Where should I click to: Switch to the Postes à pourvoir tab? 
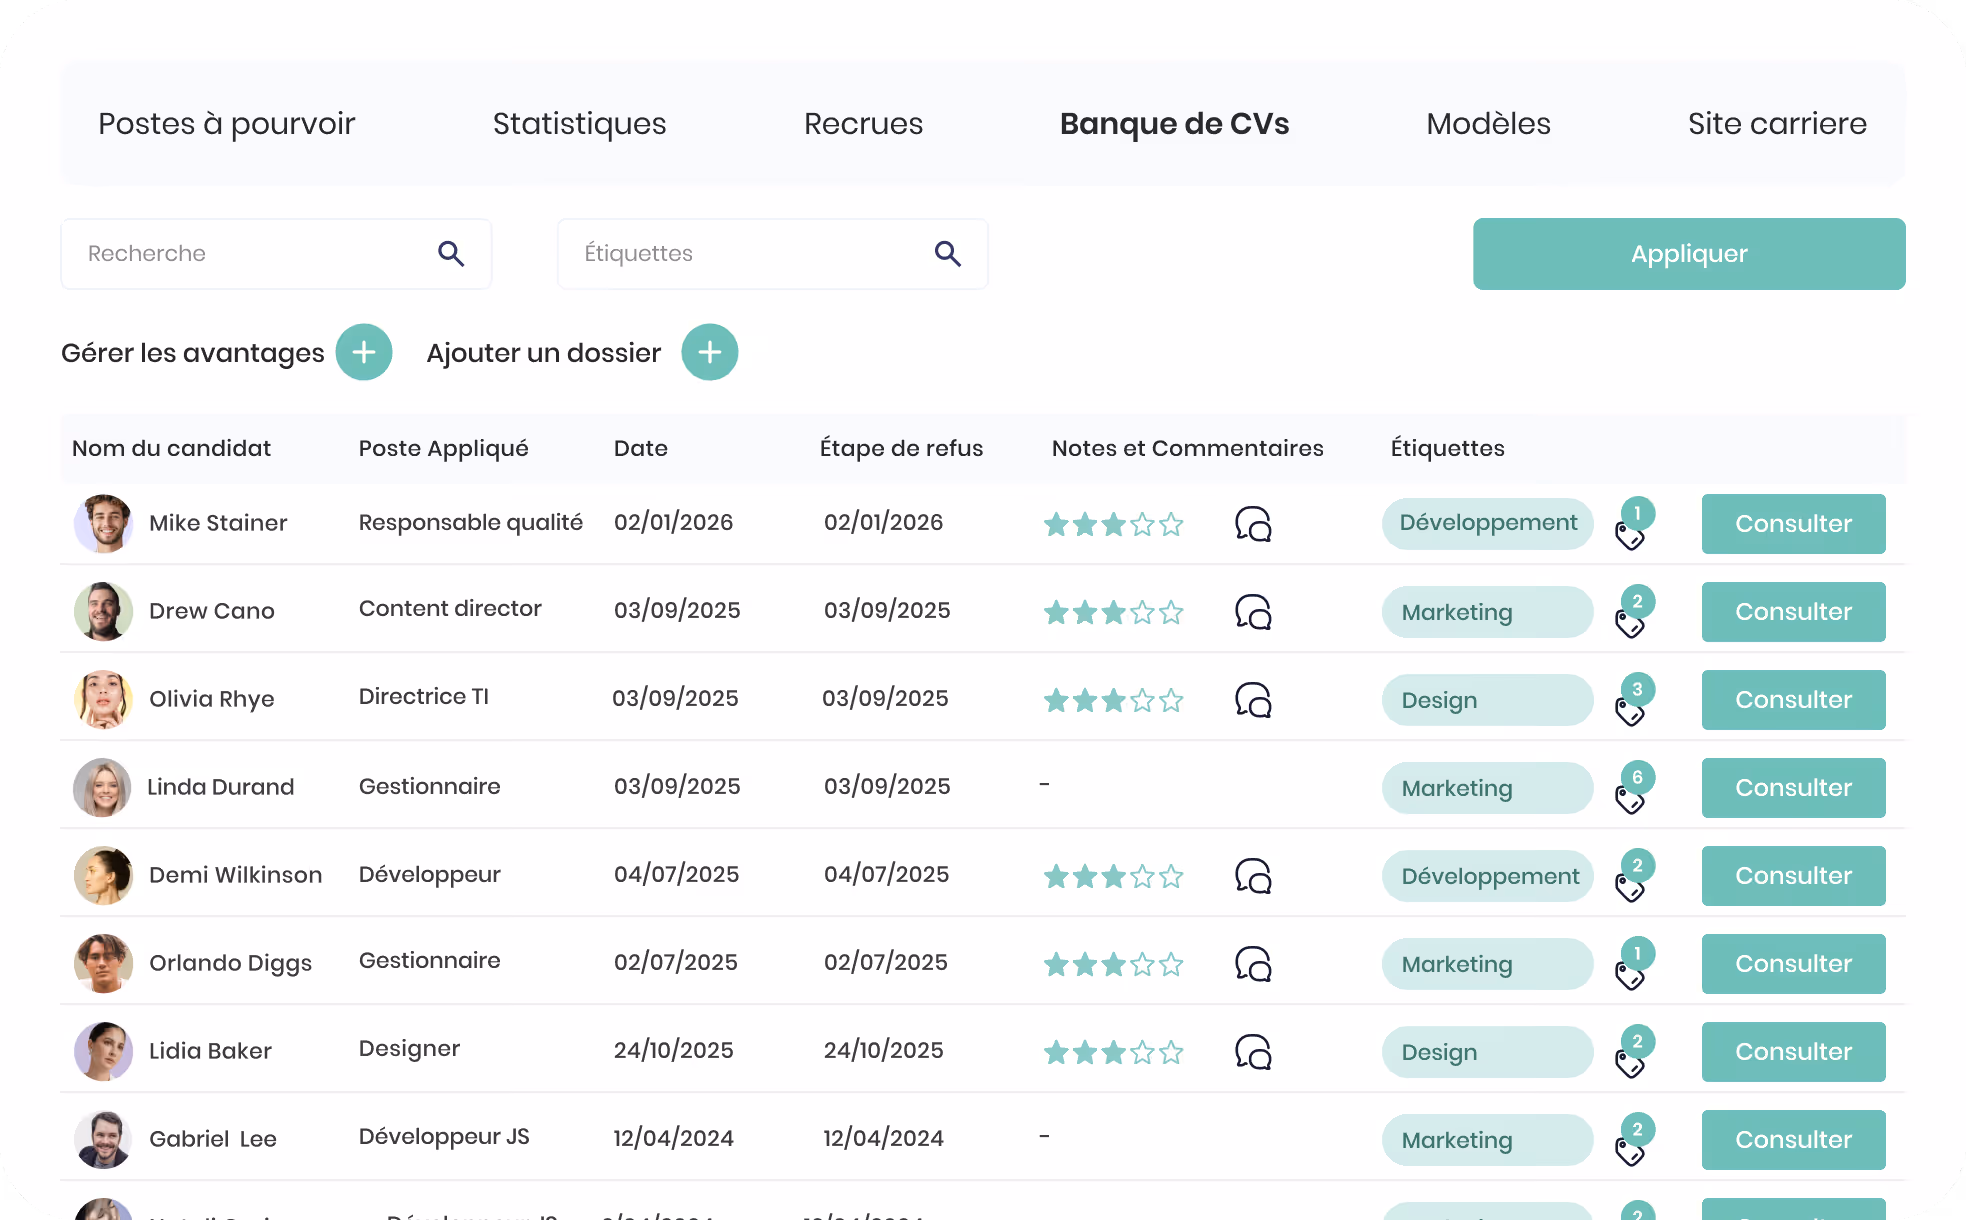tap(227, 124)
